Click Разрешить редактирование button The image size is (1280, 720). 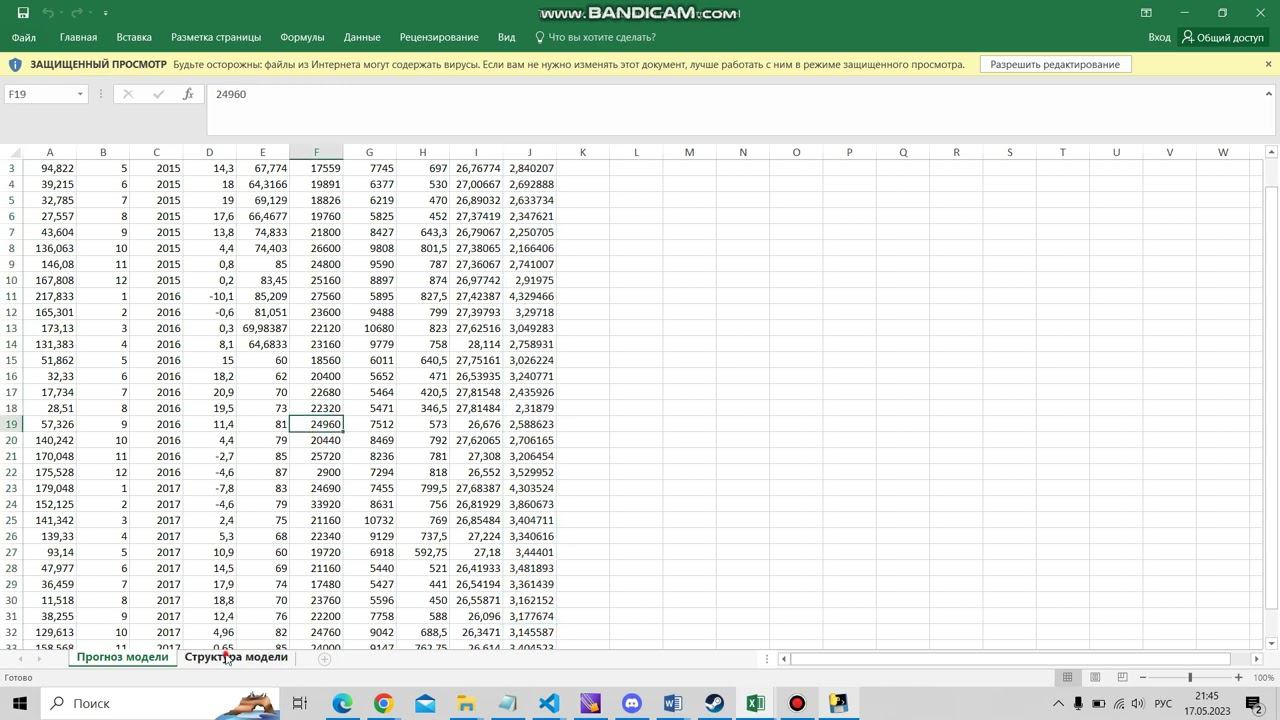pos(1055,64)
